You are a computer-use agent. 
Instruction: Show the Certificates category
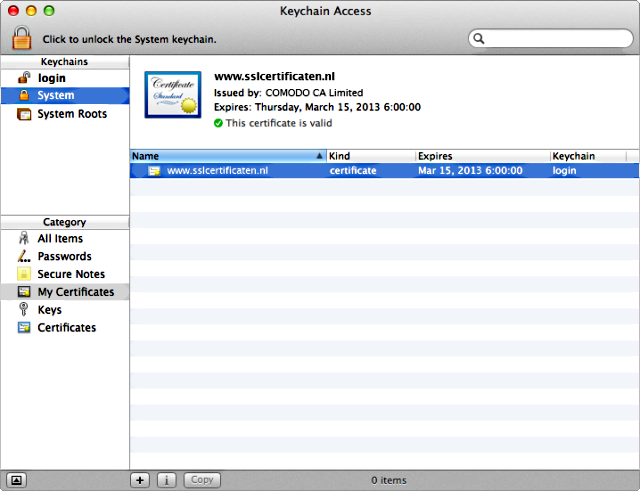(x=65, y=328)
